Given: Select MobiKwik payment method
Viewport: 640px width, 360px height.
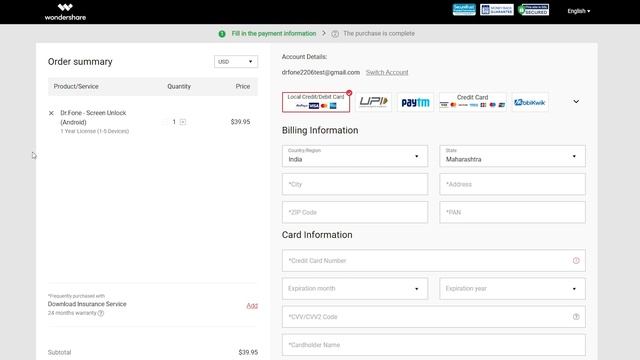Looking at the screenshot, I should (x=530, y=102).
